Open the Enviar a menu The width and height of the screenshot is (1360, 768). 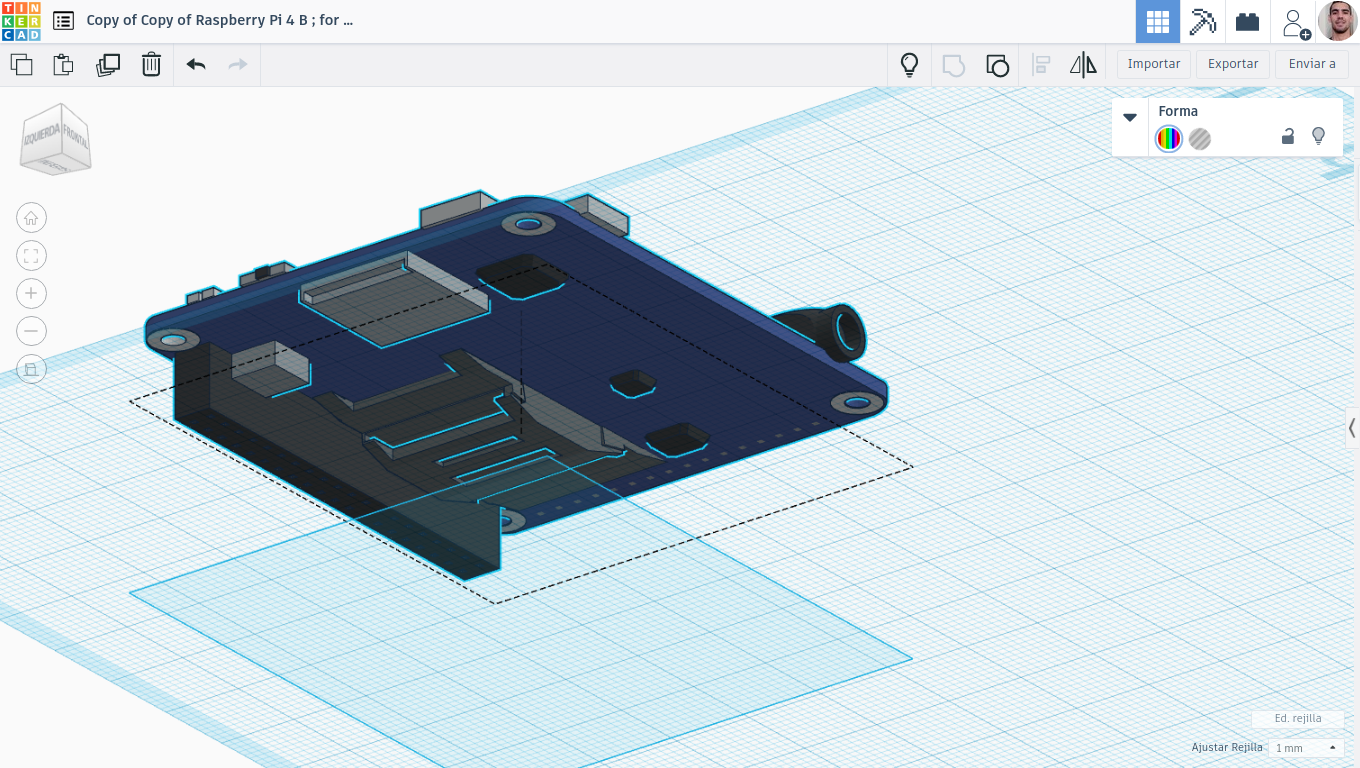(1312, 64)
